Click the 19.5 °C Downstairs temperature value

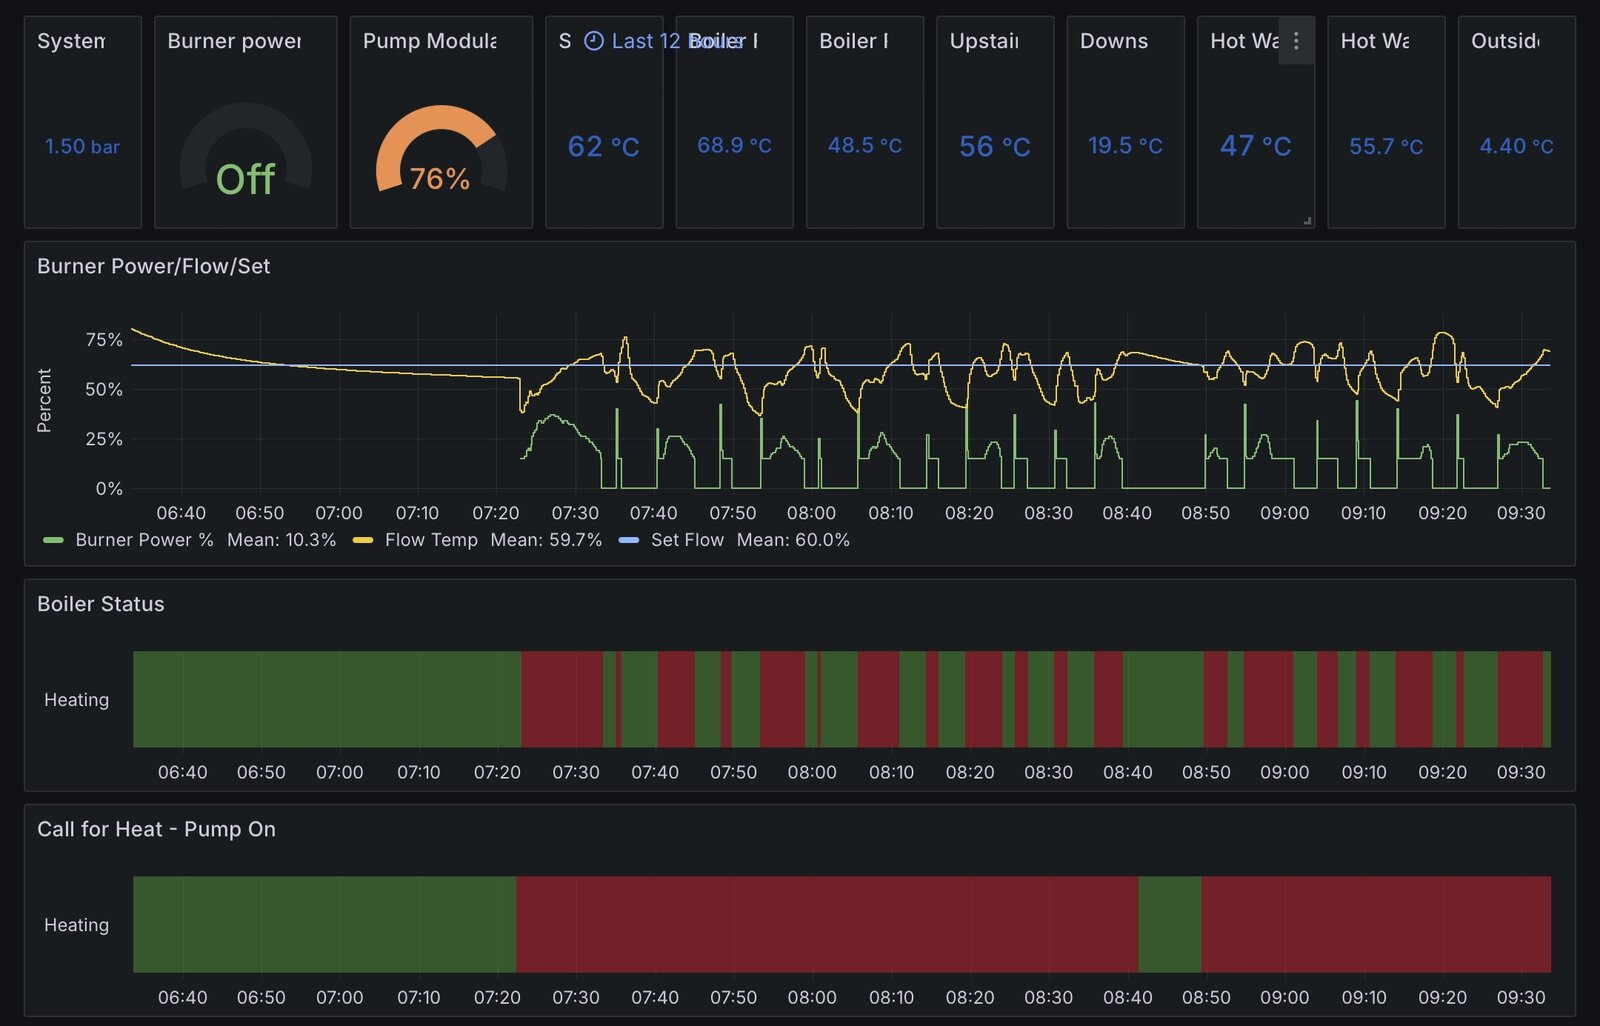pyautogui.click(x=1125, y=146)
